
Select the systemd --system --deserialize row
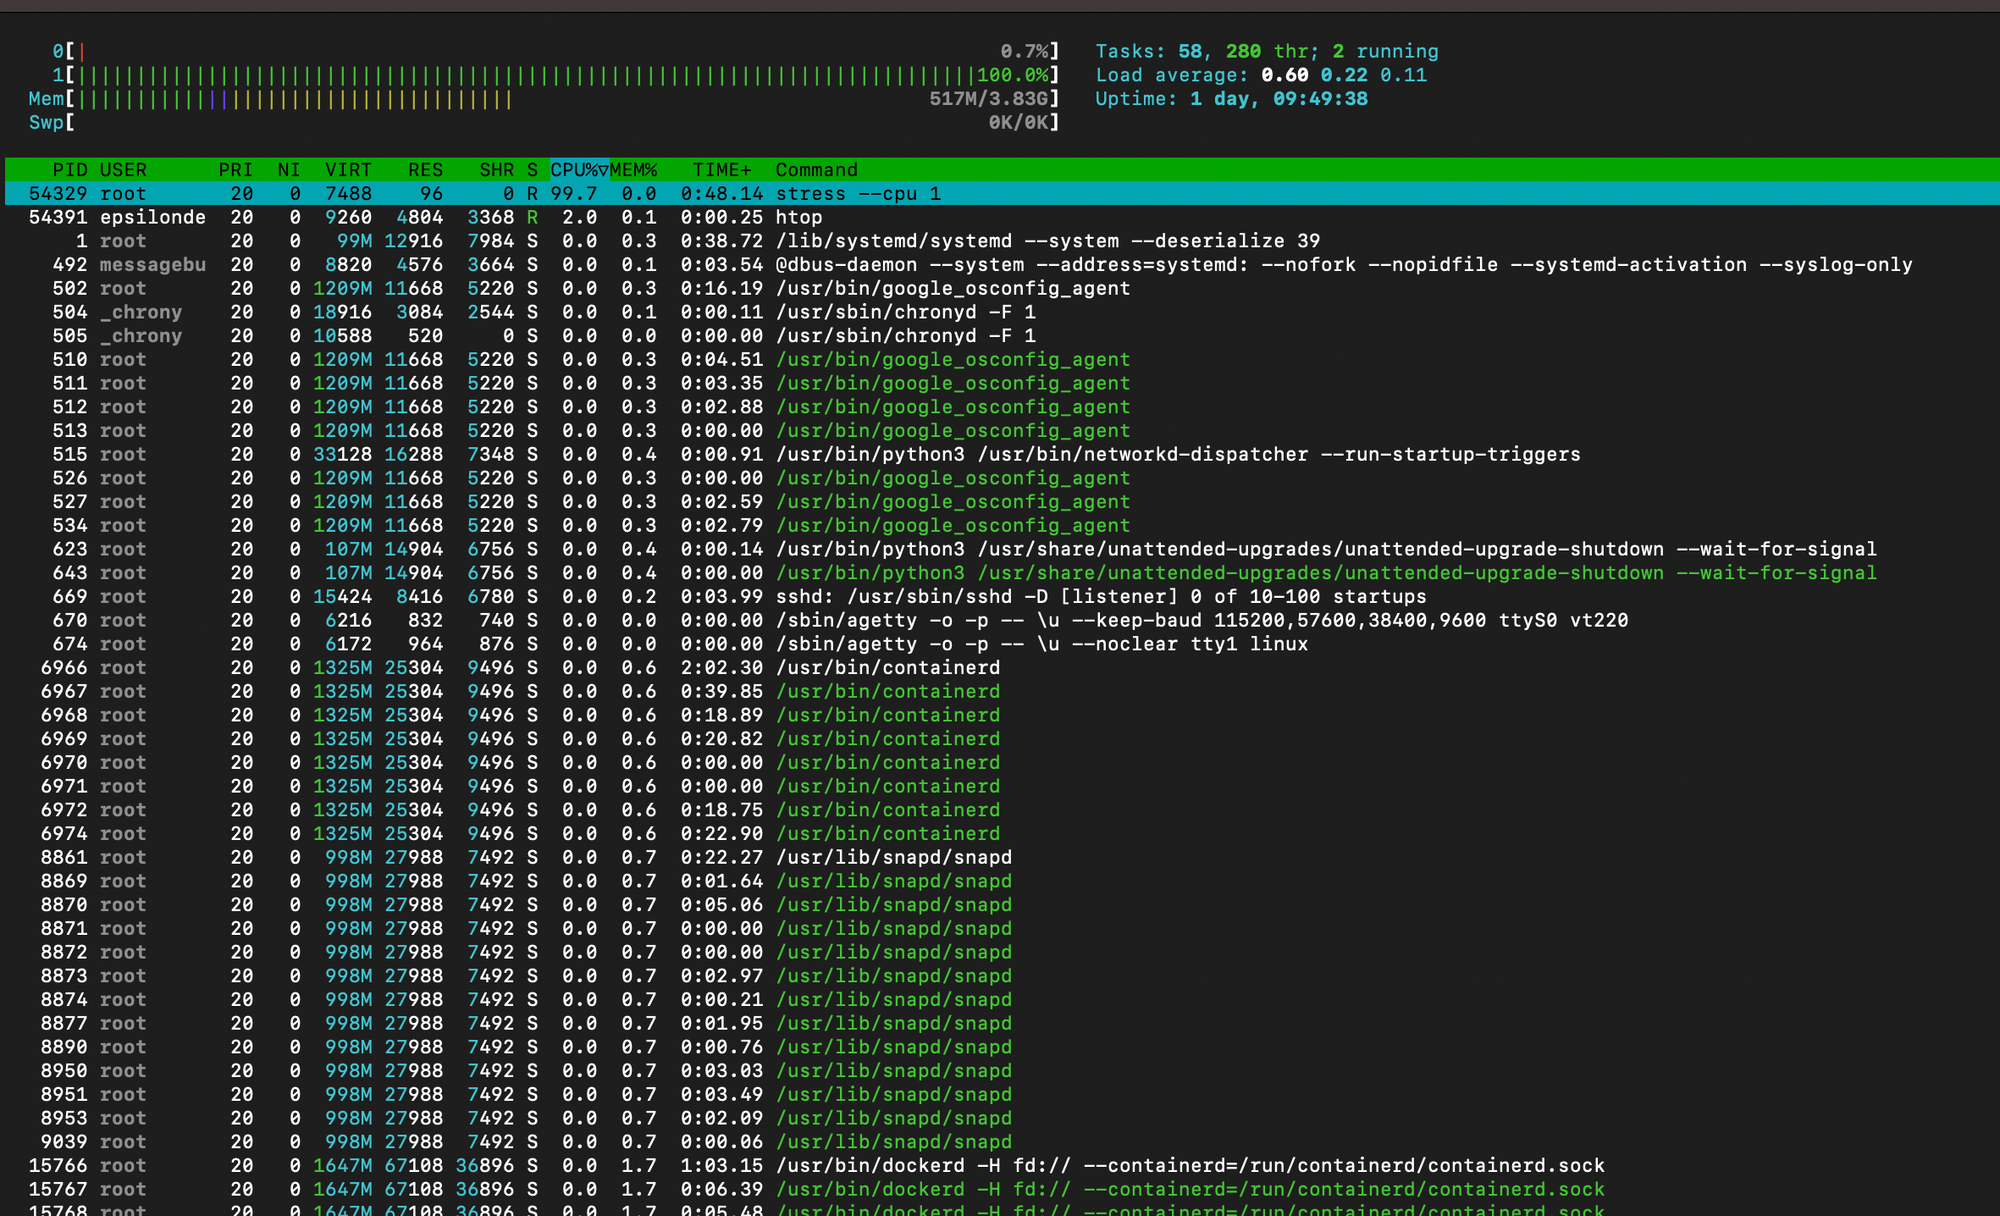click(1002, 241)
